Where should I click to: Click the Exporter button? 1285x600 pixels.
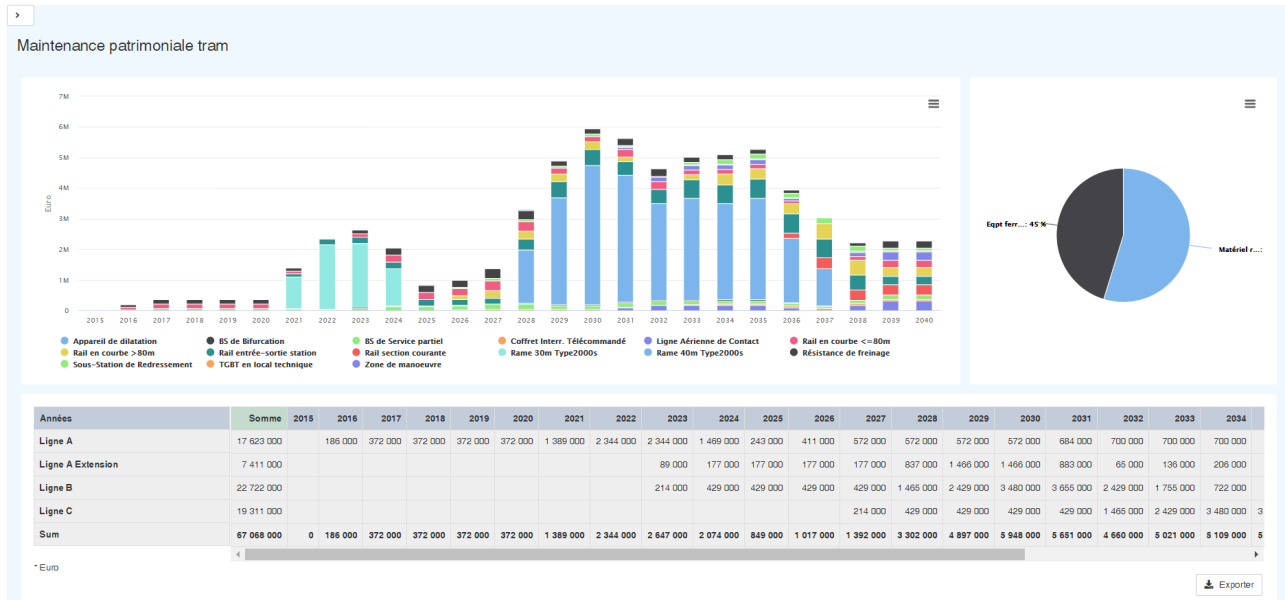point(1228,585)
